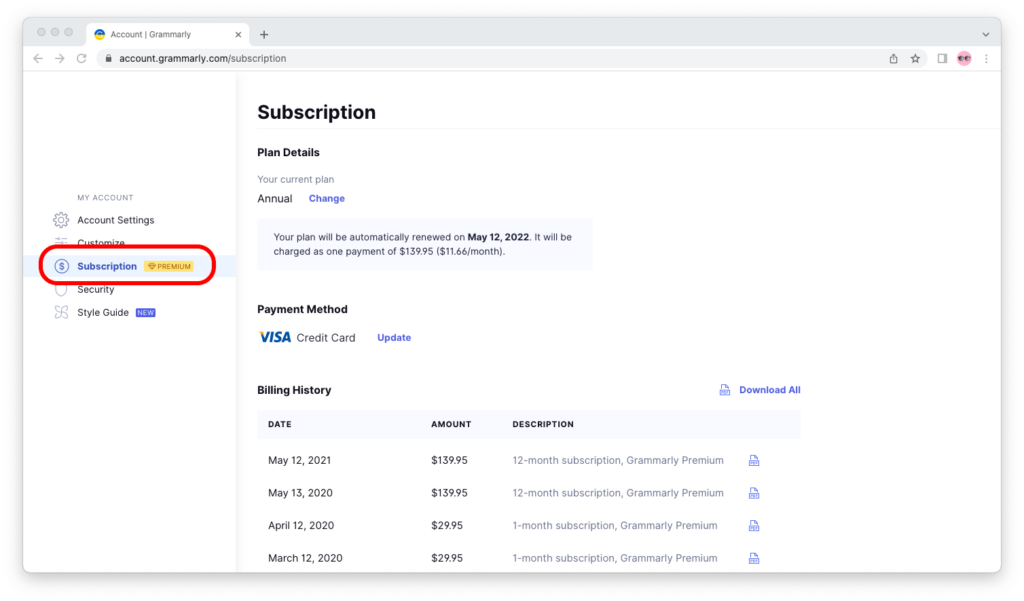Open Security in the sidebar
The width and height of the screenshot is (1024, 601).
click(95, 289)
